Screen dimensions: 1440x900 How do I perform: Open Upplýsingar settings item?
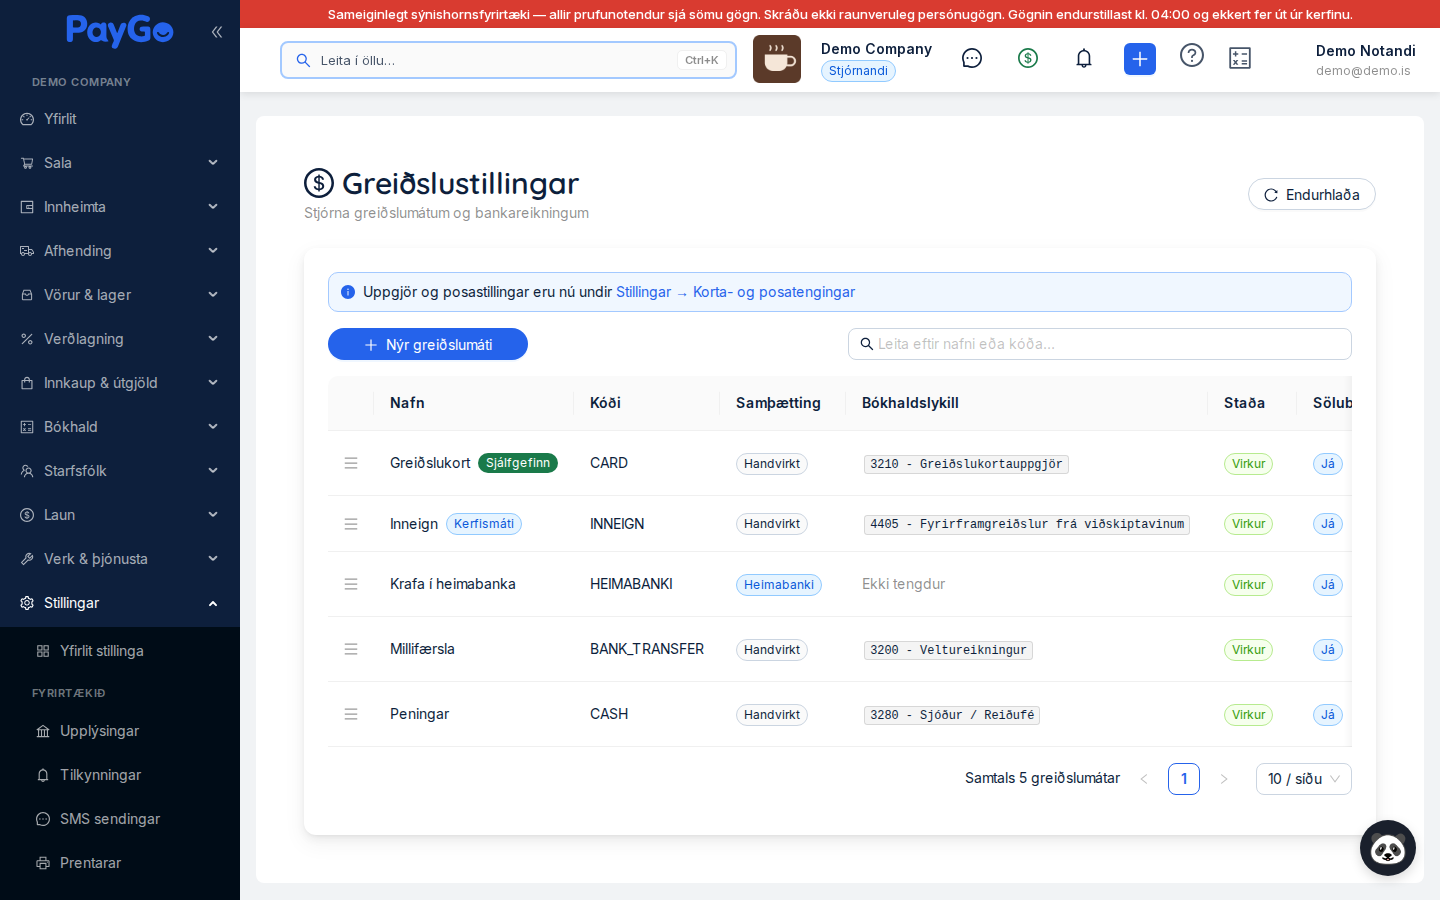pyautogui.click(x=120, y=731)
